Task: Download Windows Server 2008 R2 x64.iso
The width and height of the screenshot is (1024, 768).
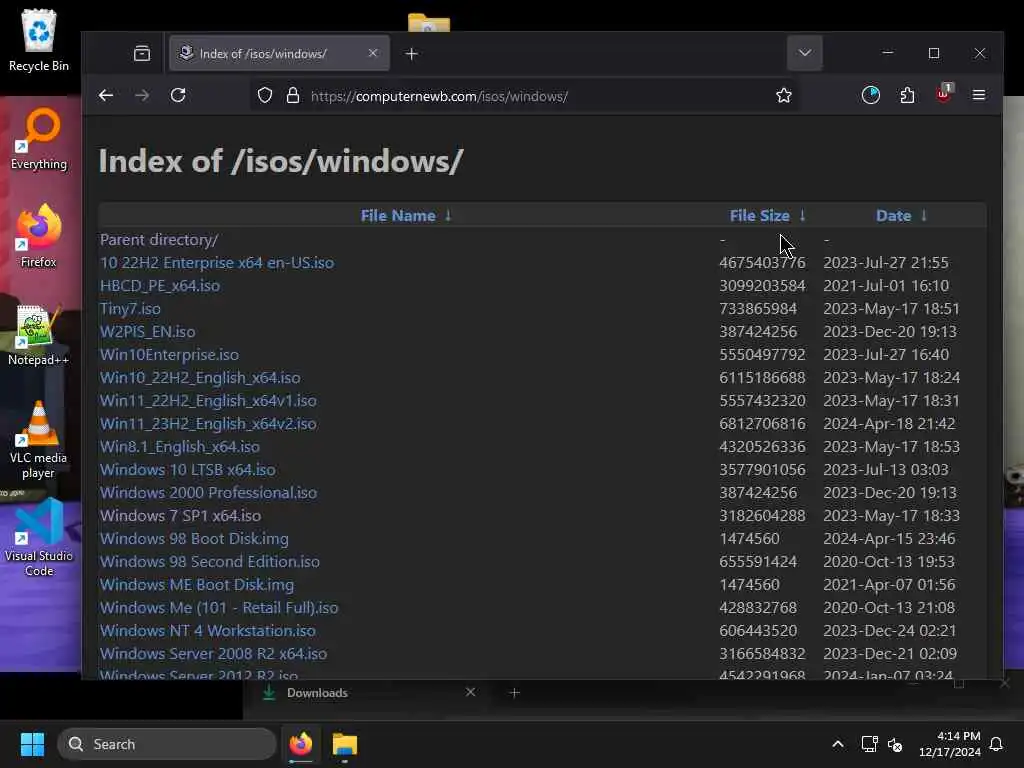Action: [x=214, y=653]
